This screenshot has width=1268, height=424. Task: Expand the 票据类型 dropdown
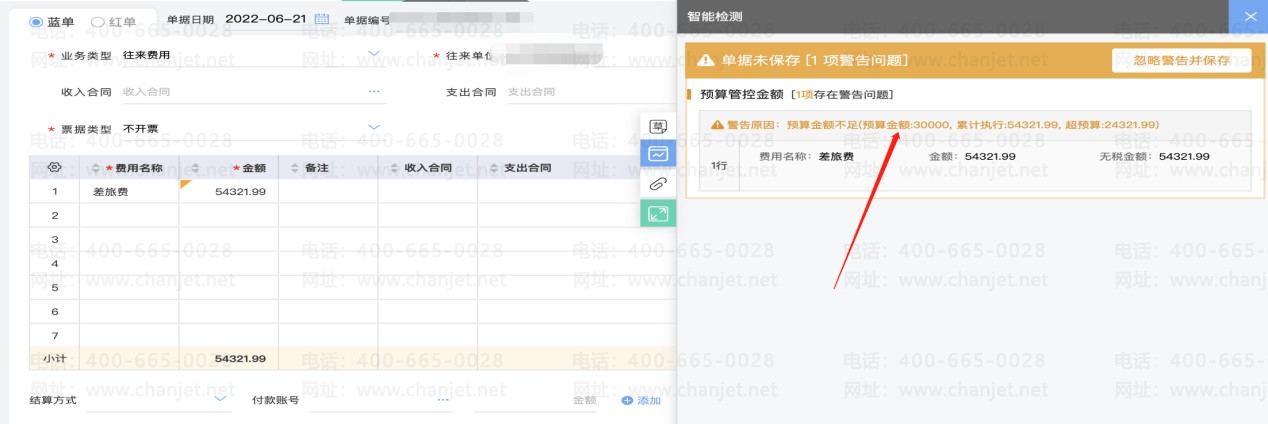pyautogui.click(x=374, y=127)
